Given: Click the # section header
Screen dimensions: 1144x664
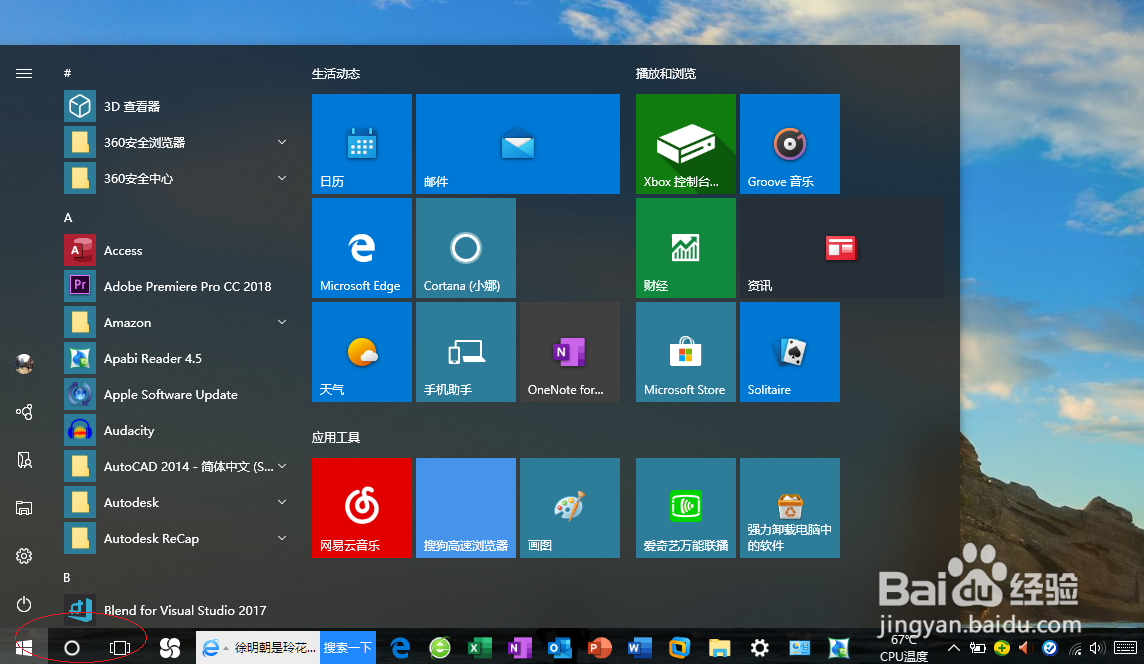Looking at the screenshot, I should (67, 73).
